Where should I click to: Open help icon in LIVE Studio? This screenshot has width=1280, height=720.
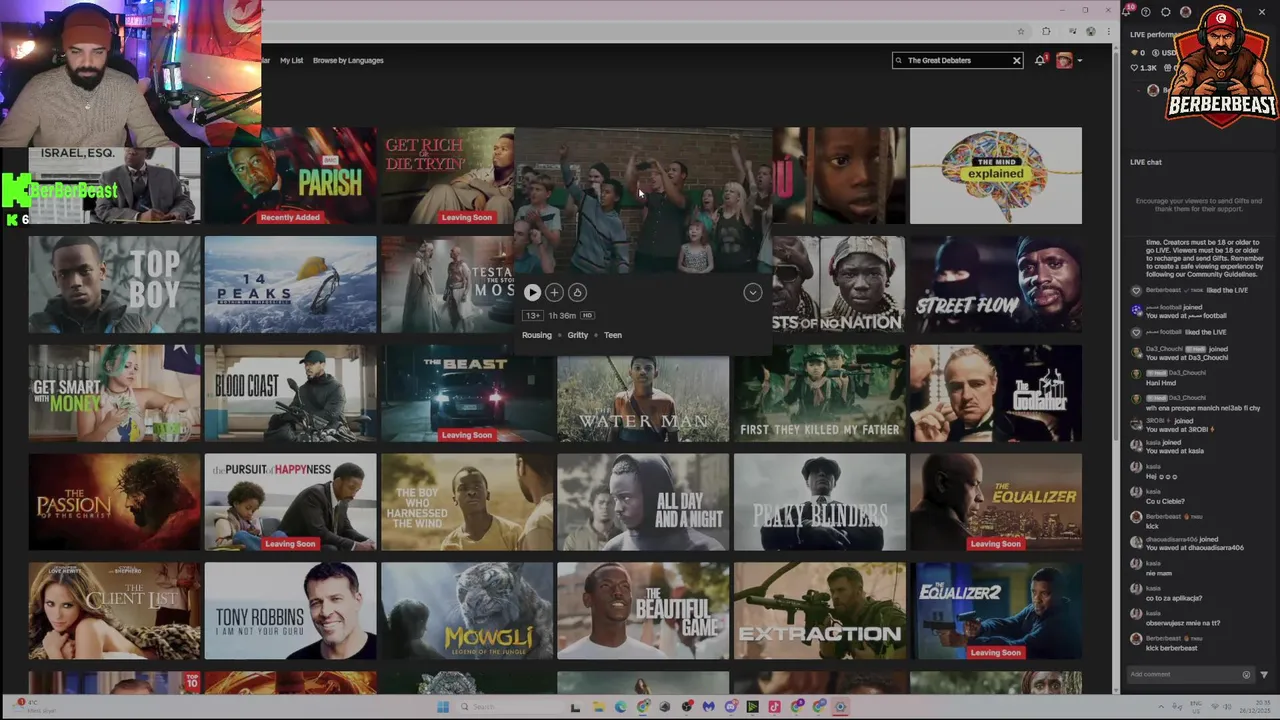coord(1146,12)
